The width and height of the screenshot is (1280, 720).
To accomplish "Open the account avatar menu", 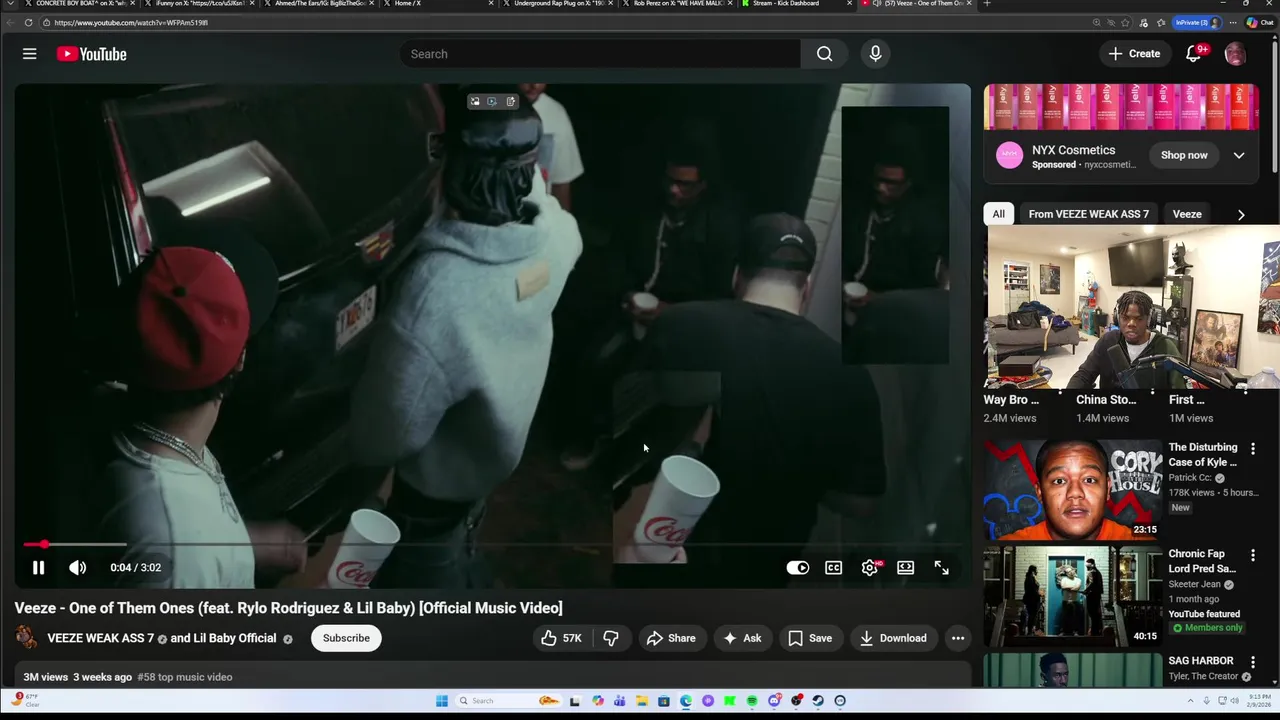I will coord(1235,54).
